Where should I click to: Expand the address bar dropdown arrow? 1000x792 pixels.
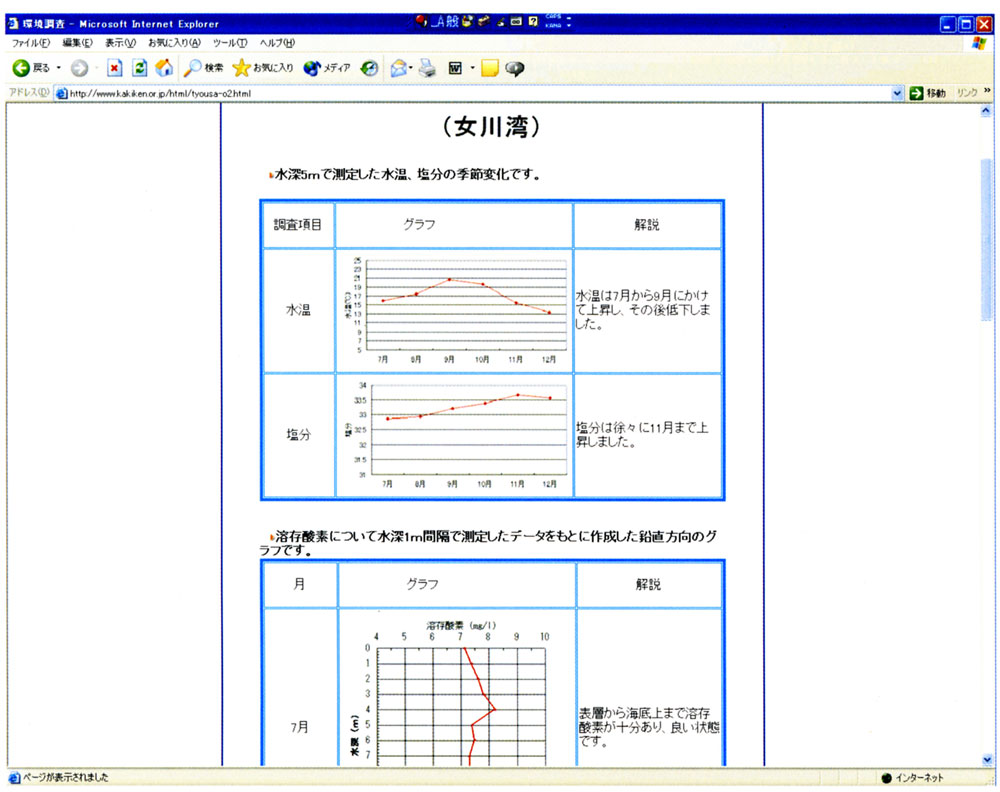pyautogui.click(x=897, y=93)
